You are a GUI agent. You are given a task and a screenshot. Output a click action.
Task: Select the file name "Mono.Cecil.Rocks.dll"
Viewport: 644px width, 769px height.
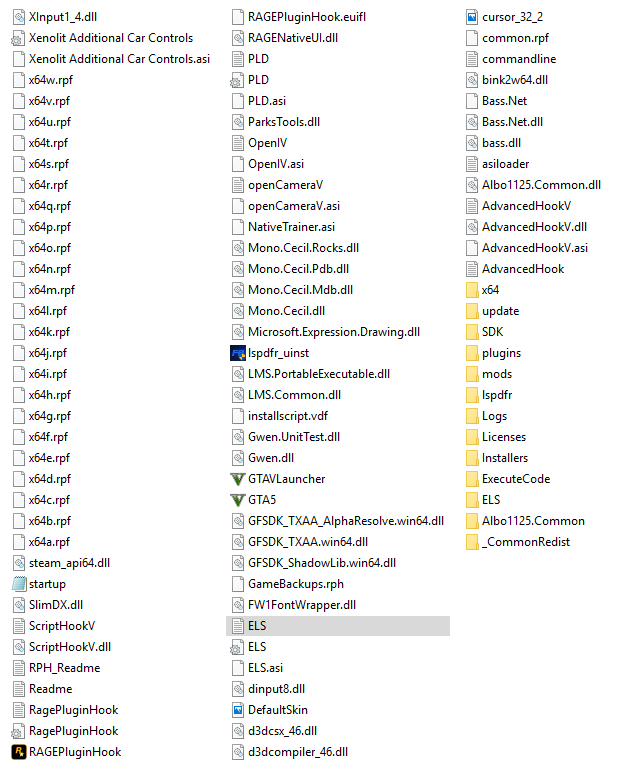click(x=303, y=248)
